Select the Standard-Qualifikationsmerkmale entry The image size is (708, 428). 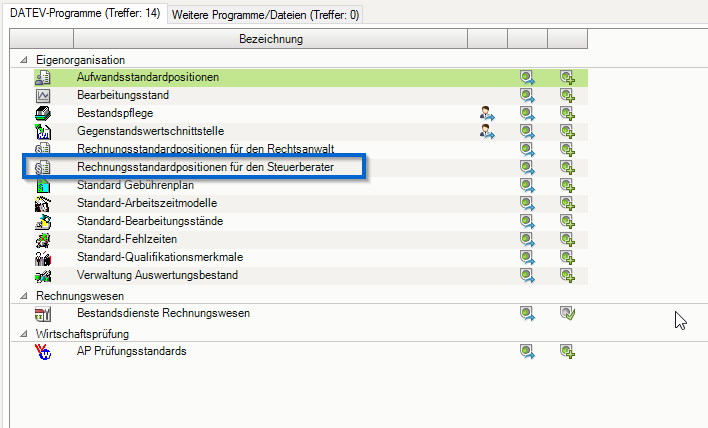point(160,257)
